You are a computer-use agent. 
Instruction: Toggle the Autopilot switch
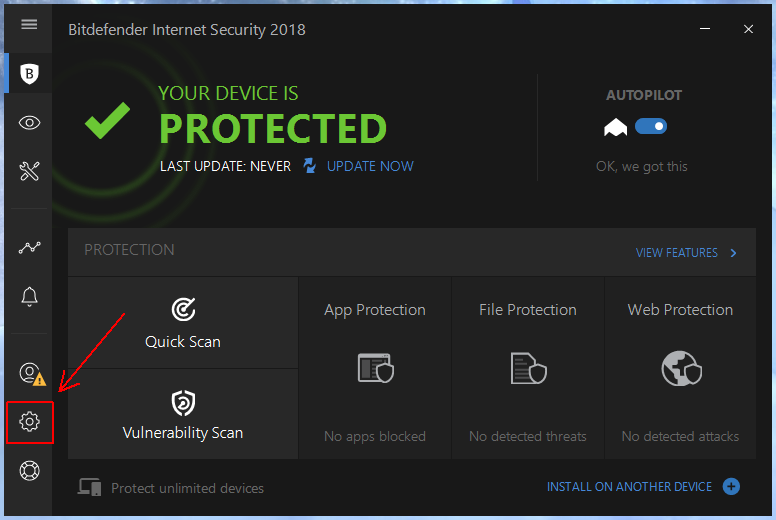tap(651, 127)
